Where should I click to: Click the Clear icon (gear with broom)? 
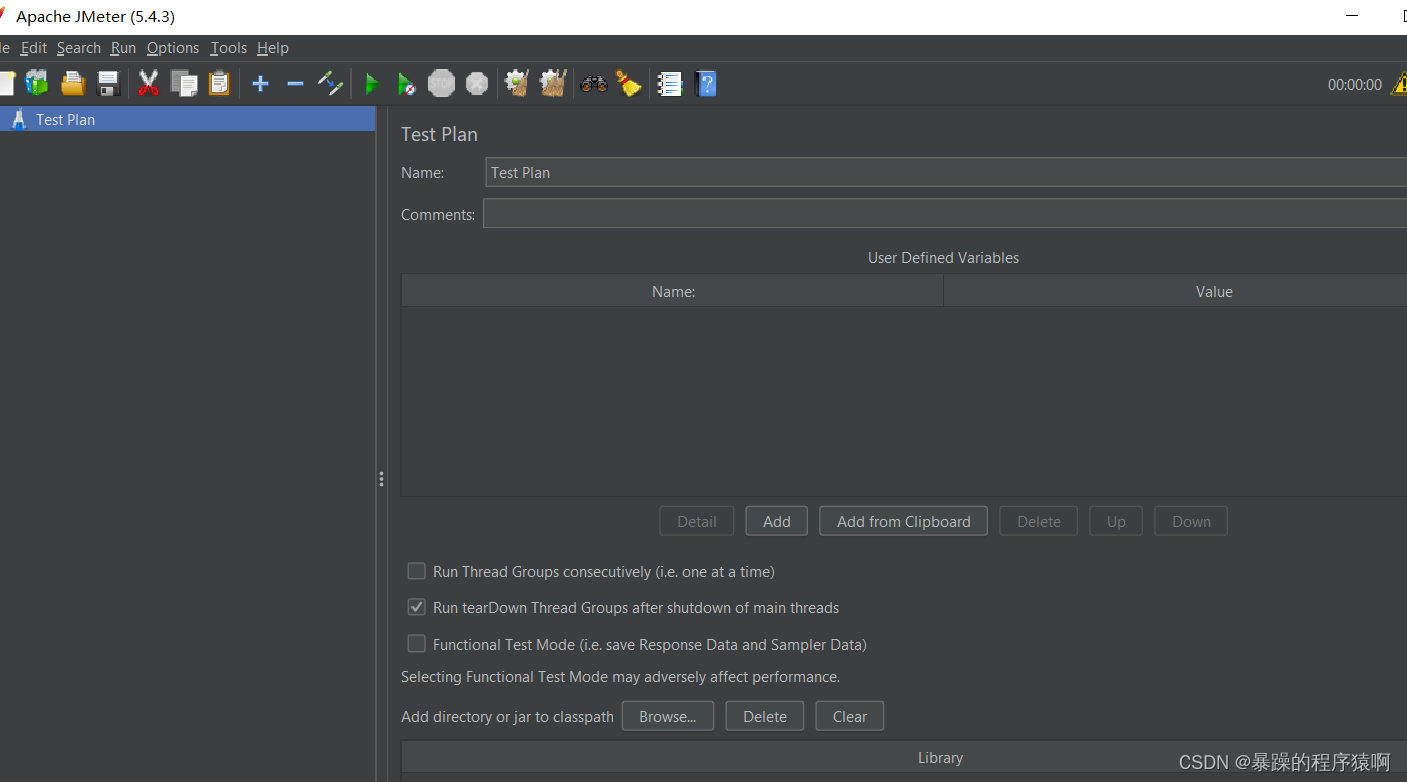pyautogui.click(x=517, y=83)
